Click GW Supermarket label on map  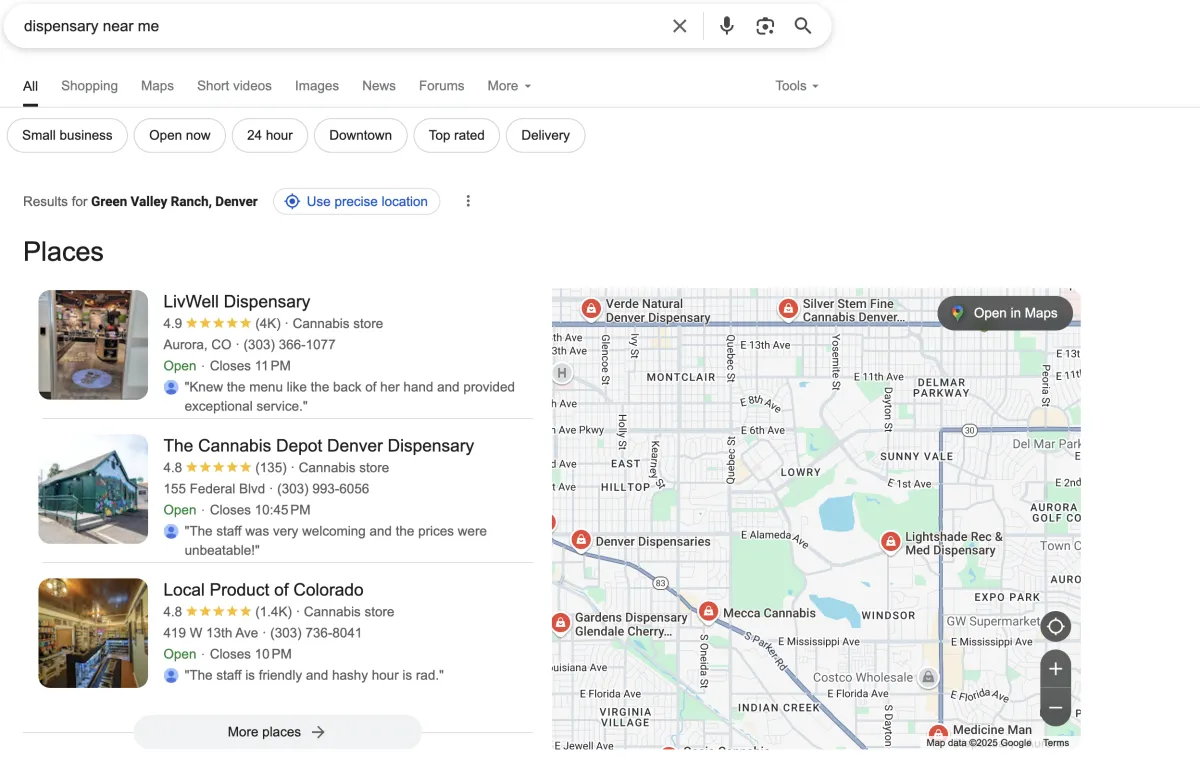tap(994, 621)
